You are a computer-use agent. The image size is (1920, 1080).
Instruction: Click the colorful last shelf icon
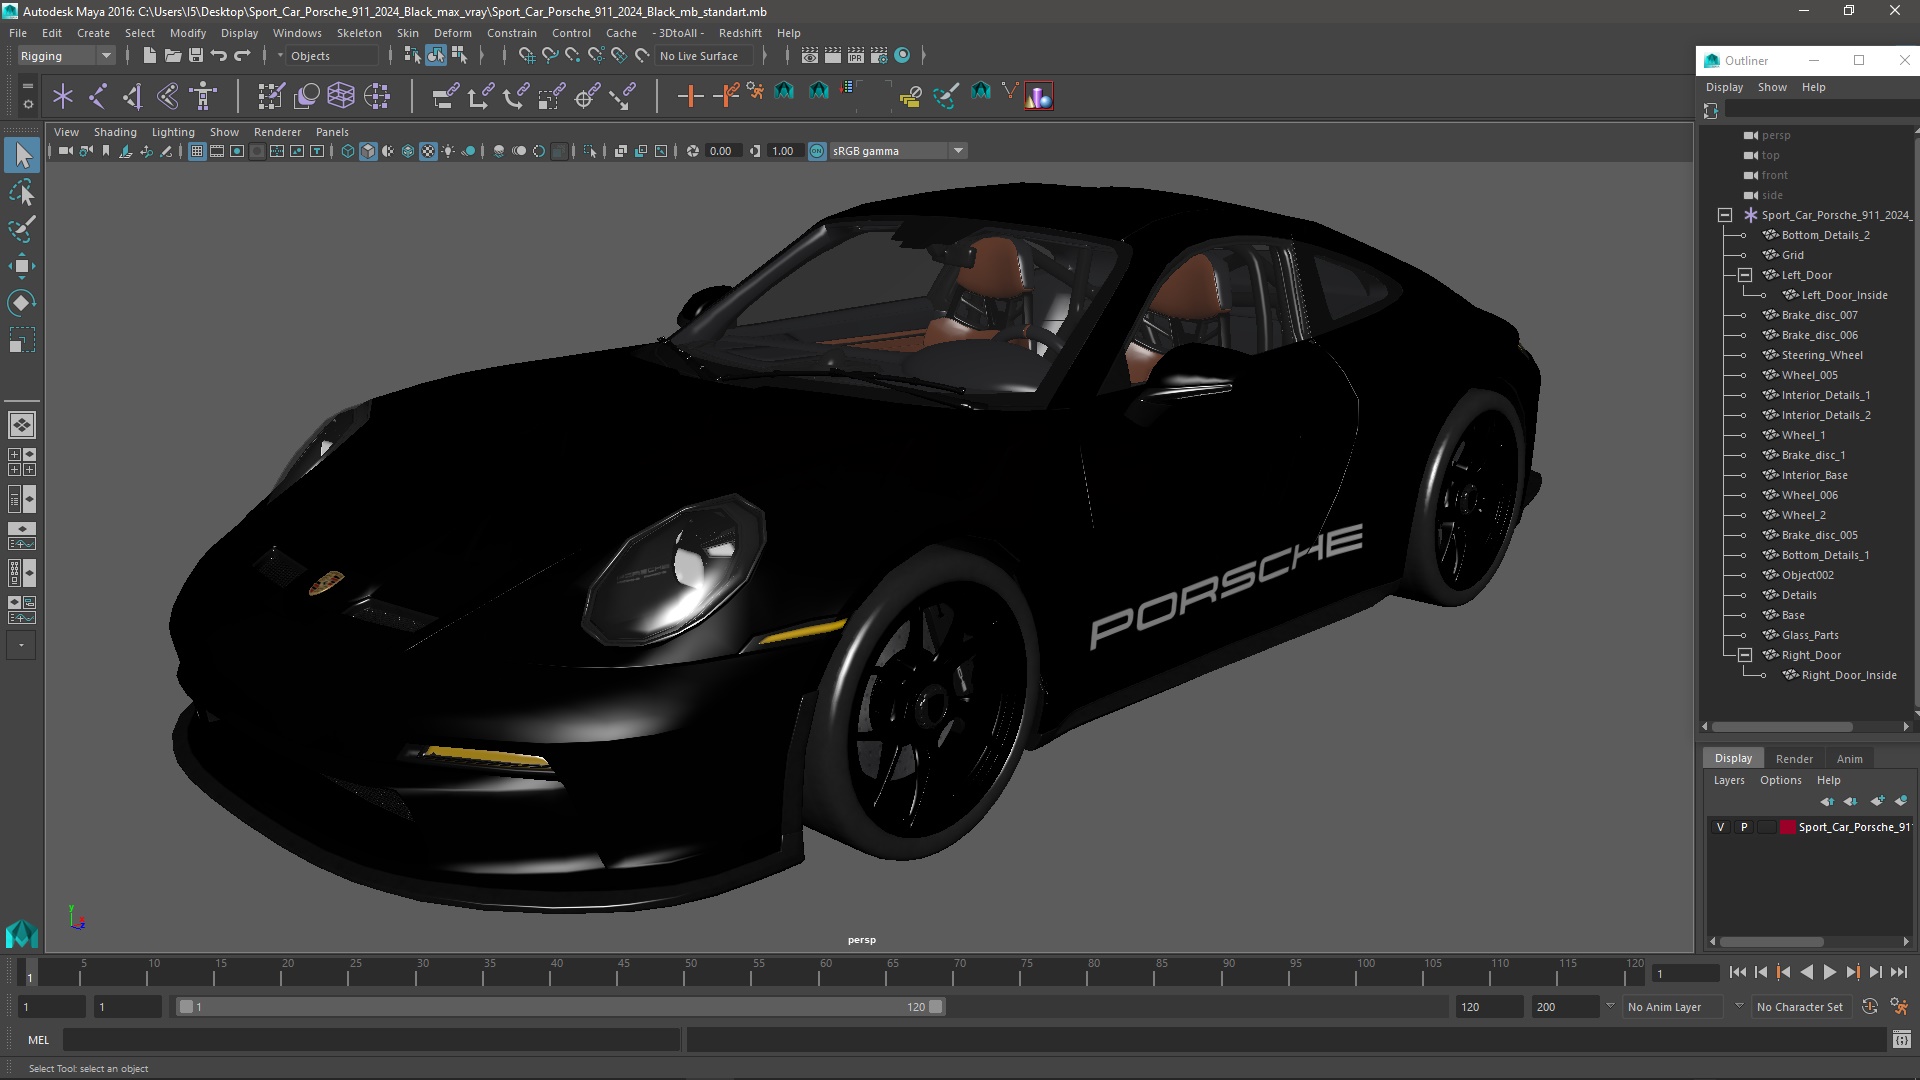1039,96
